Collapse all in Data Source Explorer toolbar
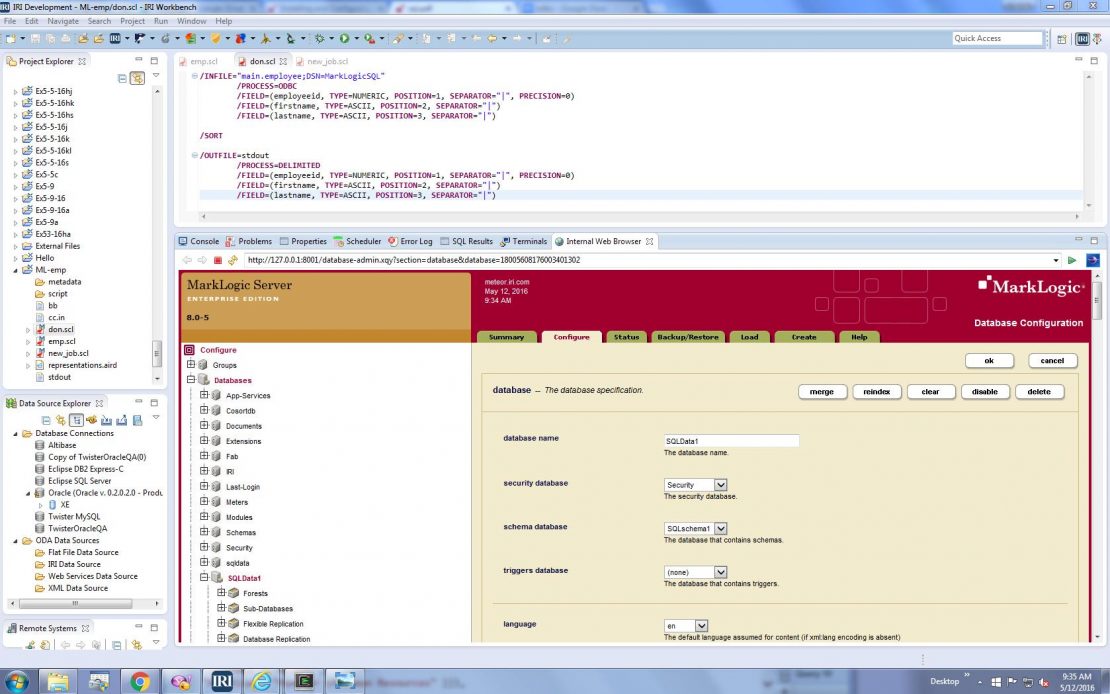Screen dimensions: 1110x694 tap(46, 420)
